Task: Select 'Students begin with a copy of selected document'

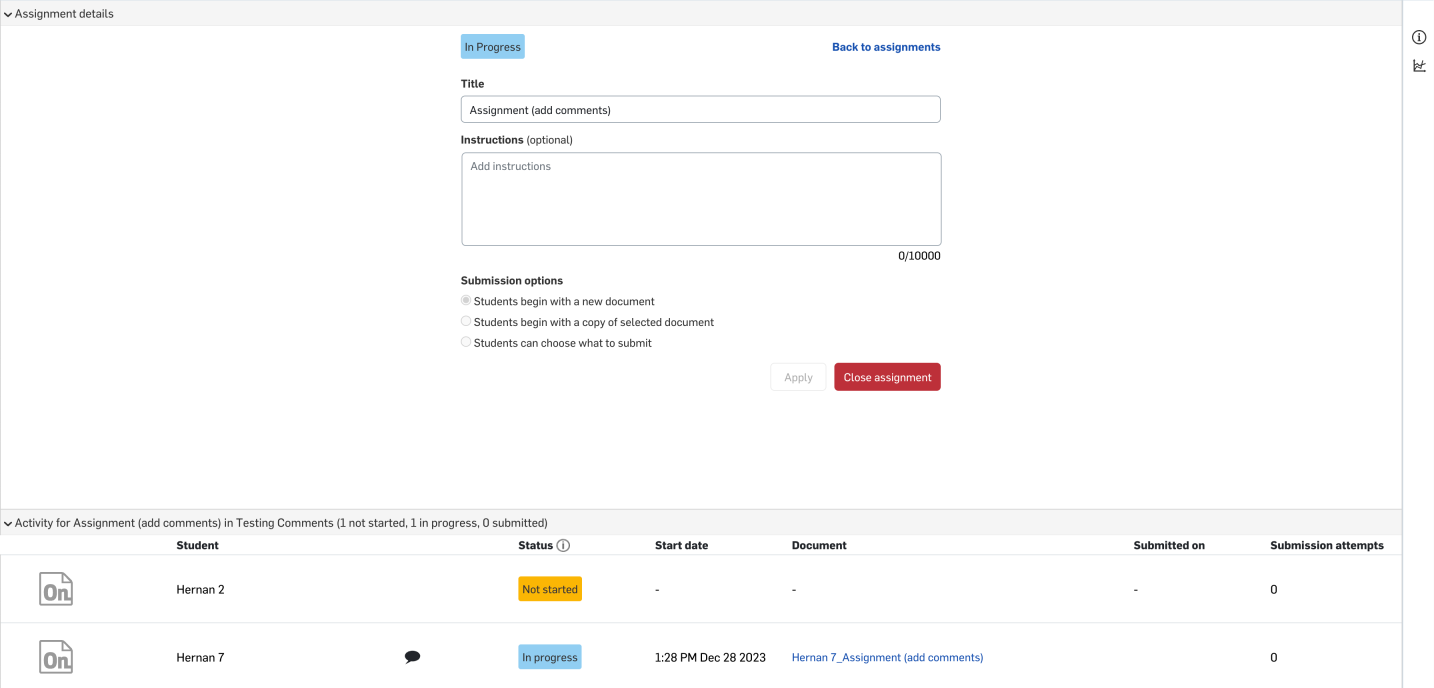Action: (x=466, y=322)
